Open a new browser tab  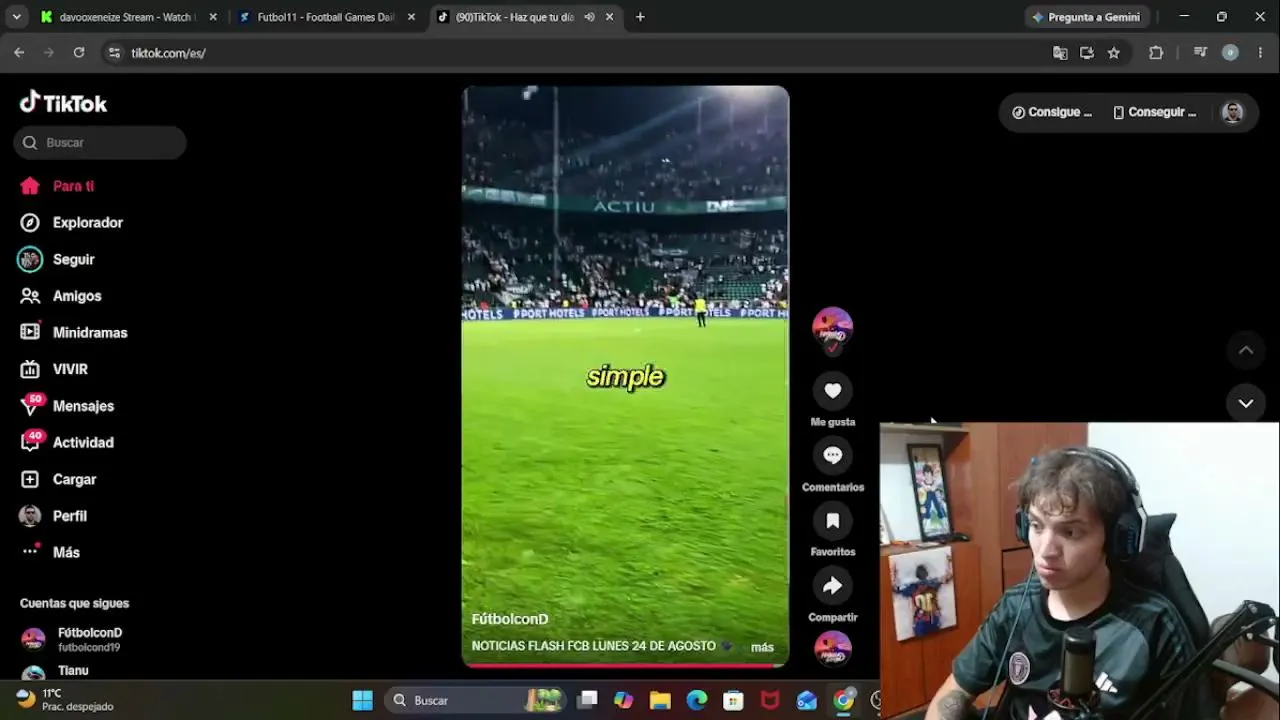click(640, 17)
